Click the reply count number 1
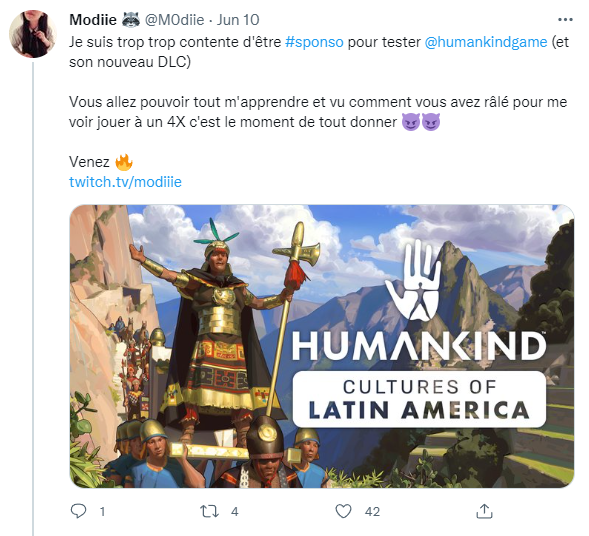The image size is (589, 536). pos(102,512)
